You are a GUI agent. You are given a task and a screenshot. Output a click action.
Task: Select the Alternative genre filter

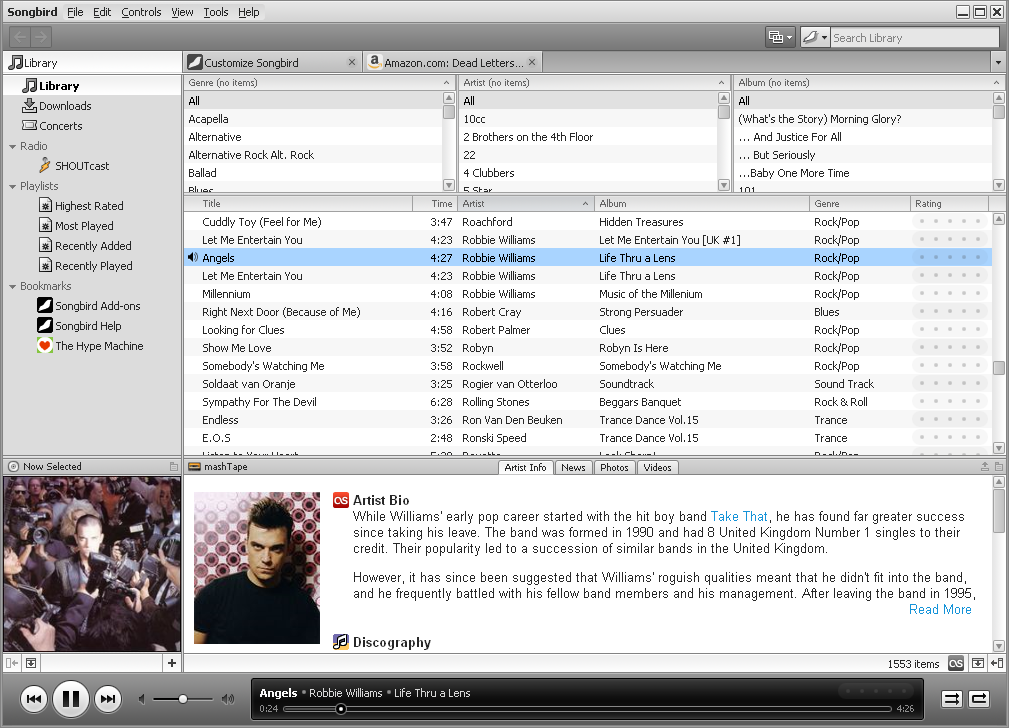point(313,136)
